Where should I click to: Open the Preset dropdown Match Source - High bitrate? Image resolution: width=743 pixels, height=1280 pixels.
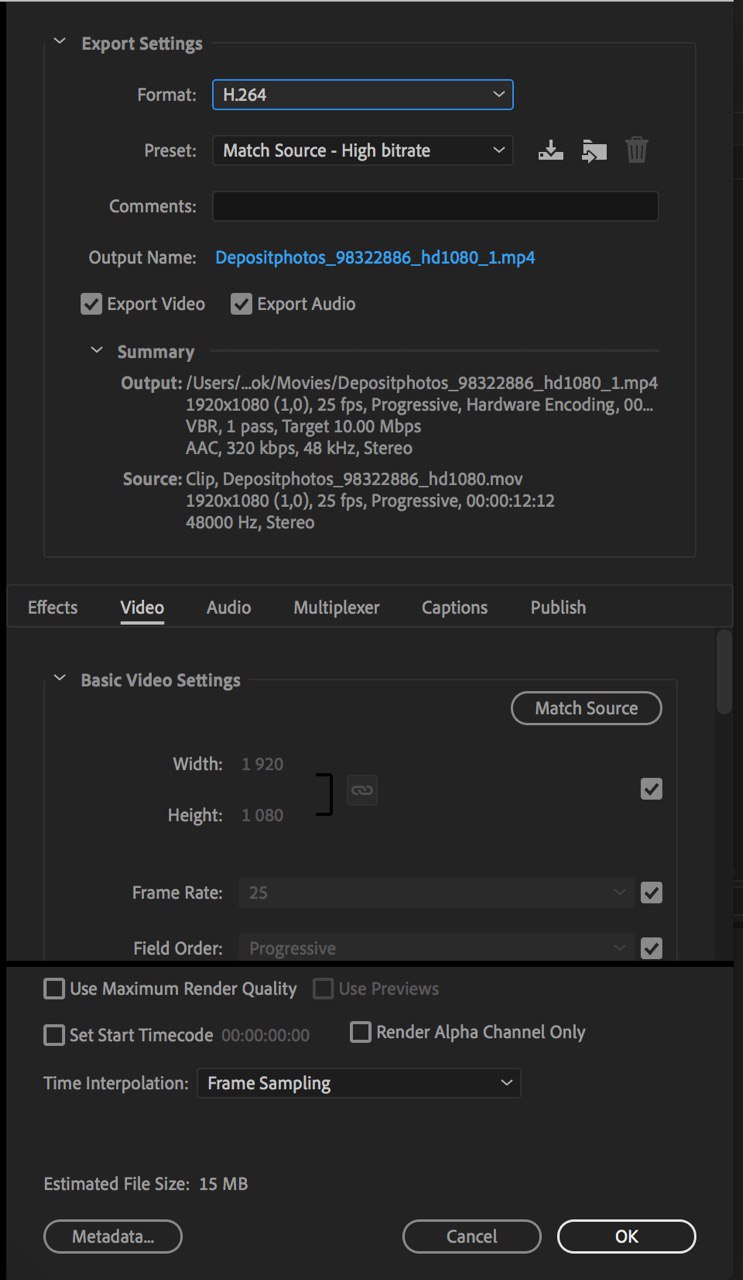(363, 151)
